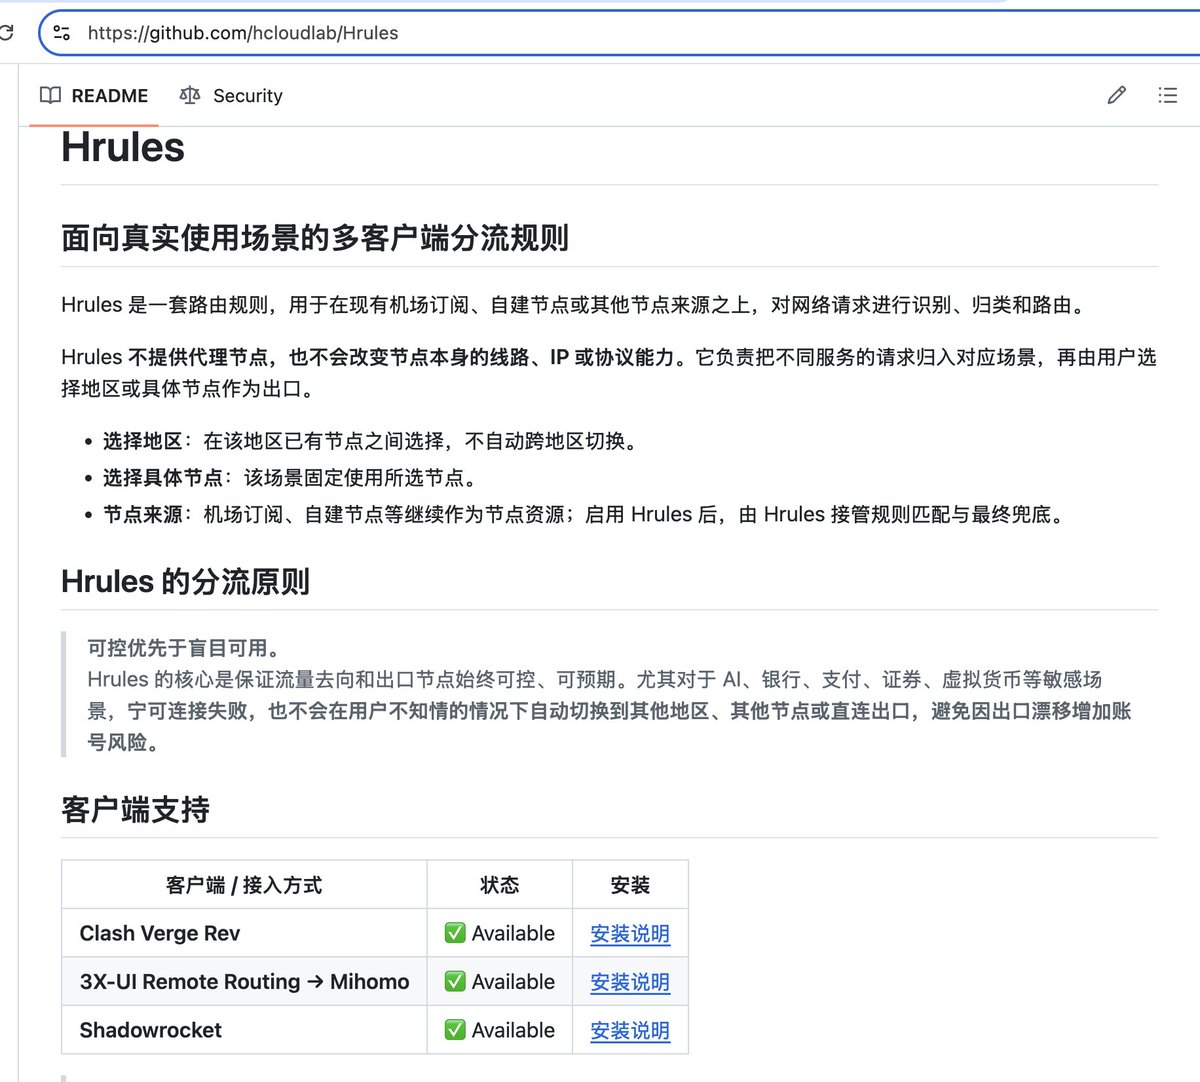Click the book icon beside README
Viewport: 1200px width, 1082px height.
50,96
